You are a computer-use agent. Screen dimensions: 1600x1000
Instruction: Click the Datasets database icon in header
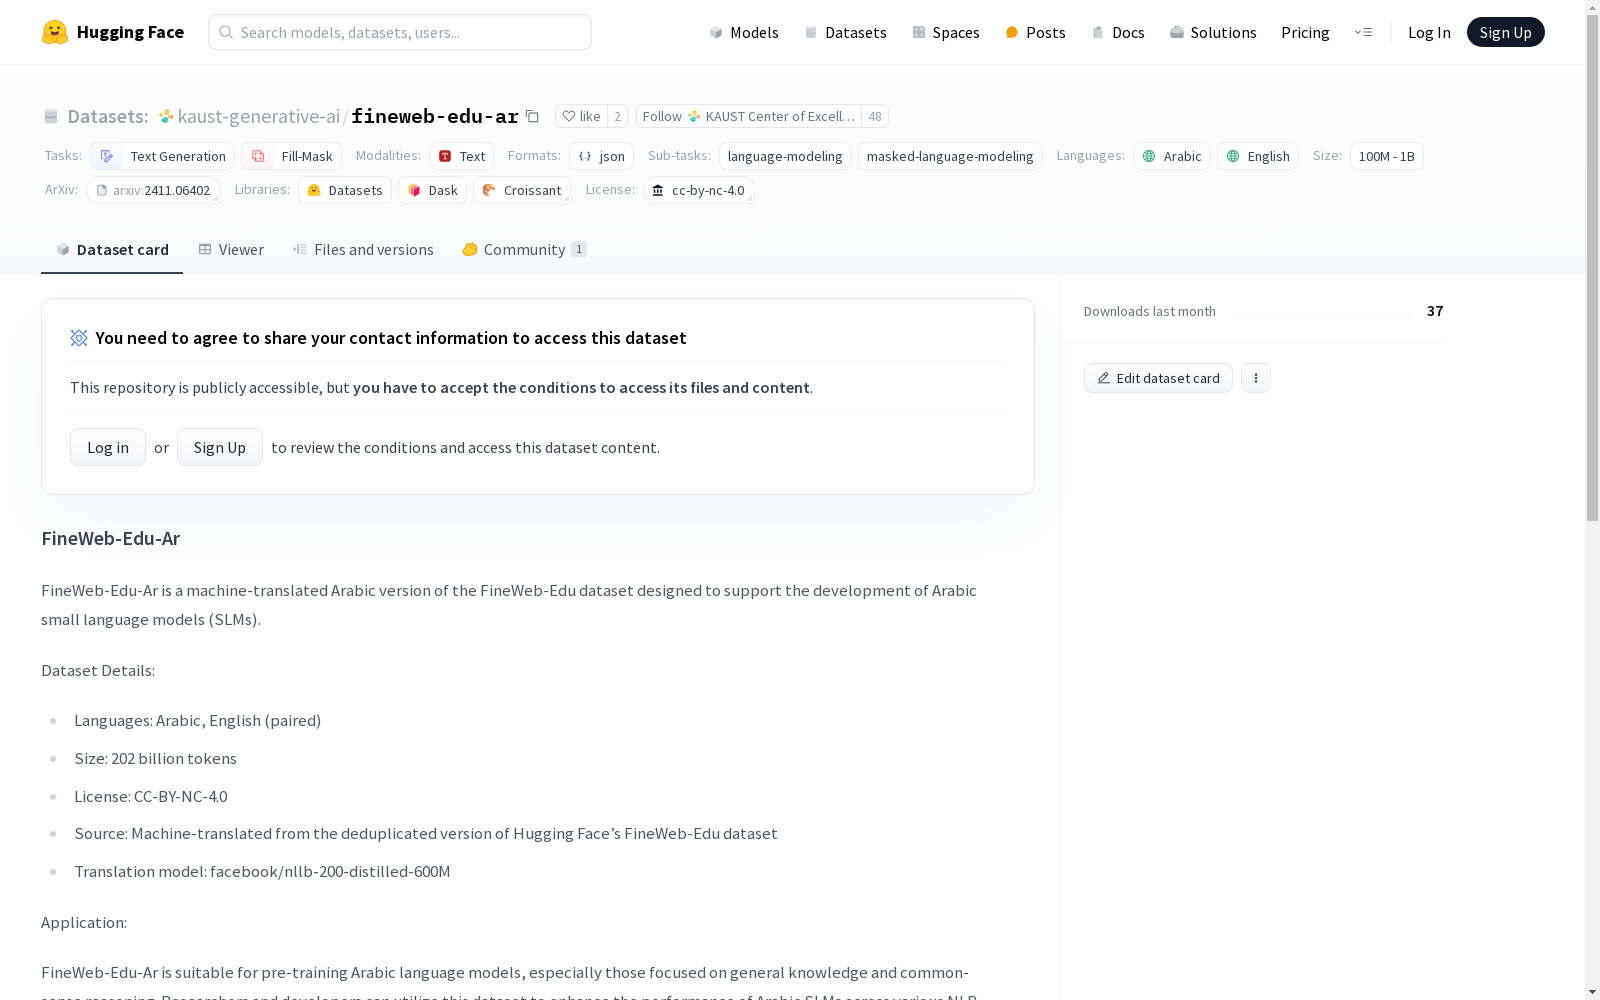[51, 116]
